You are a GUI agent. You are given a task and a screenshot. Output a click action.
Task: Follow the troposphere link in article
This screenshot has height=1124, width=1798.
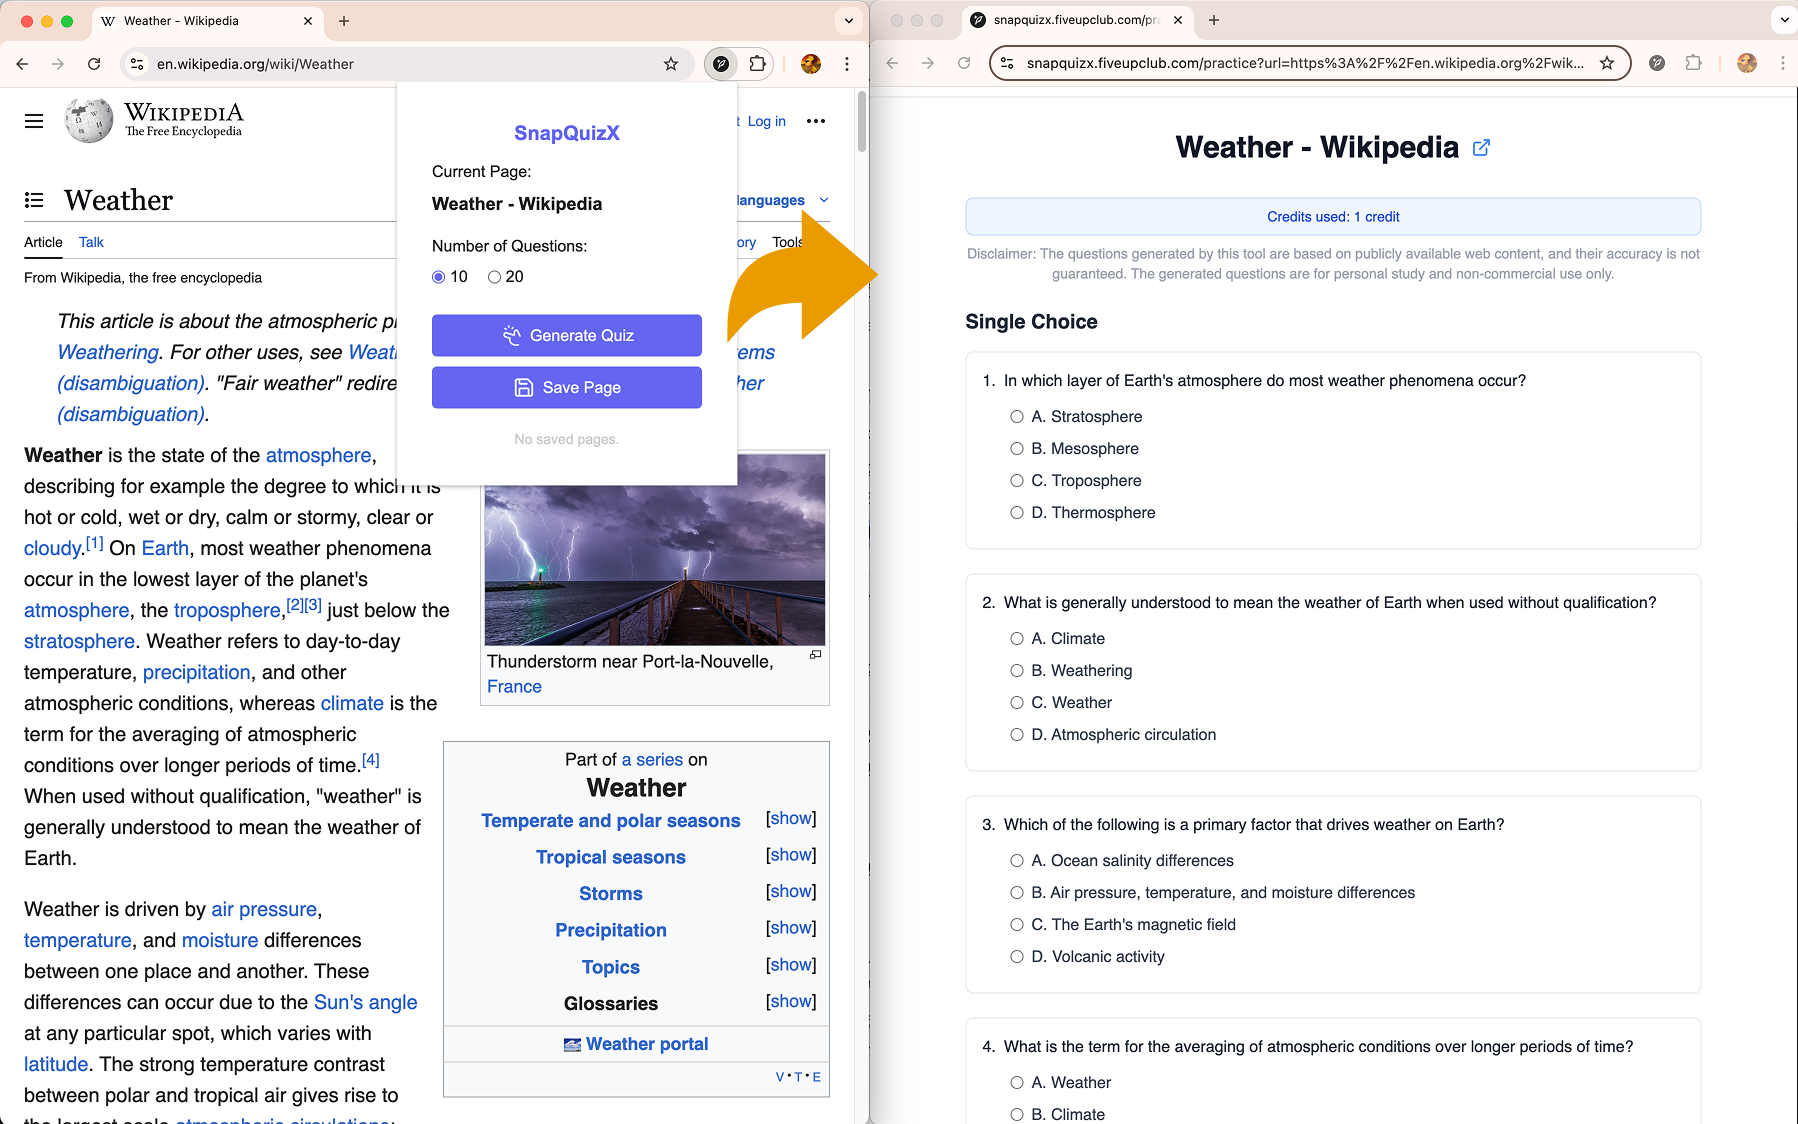[227, 611]
